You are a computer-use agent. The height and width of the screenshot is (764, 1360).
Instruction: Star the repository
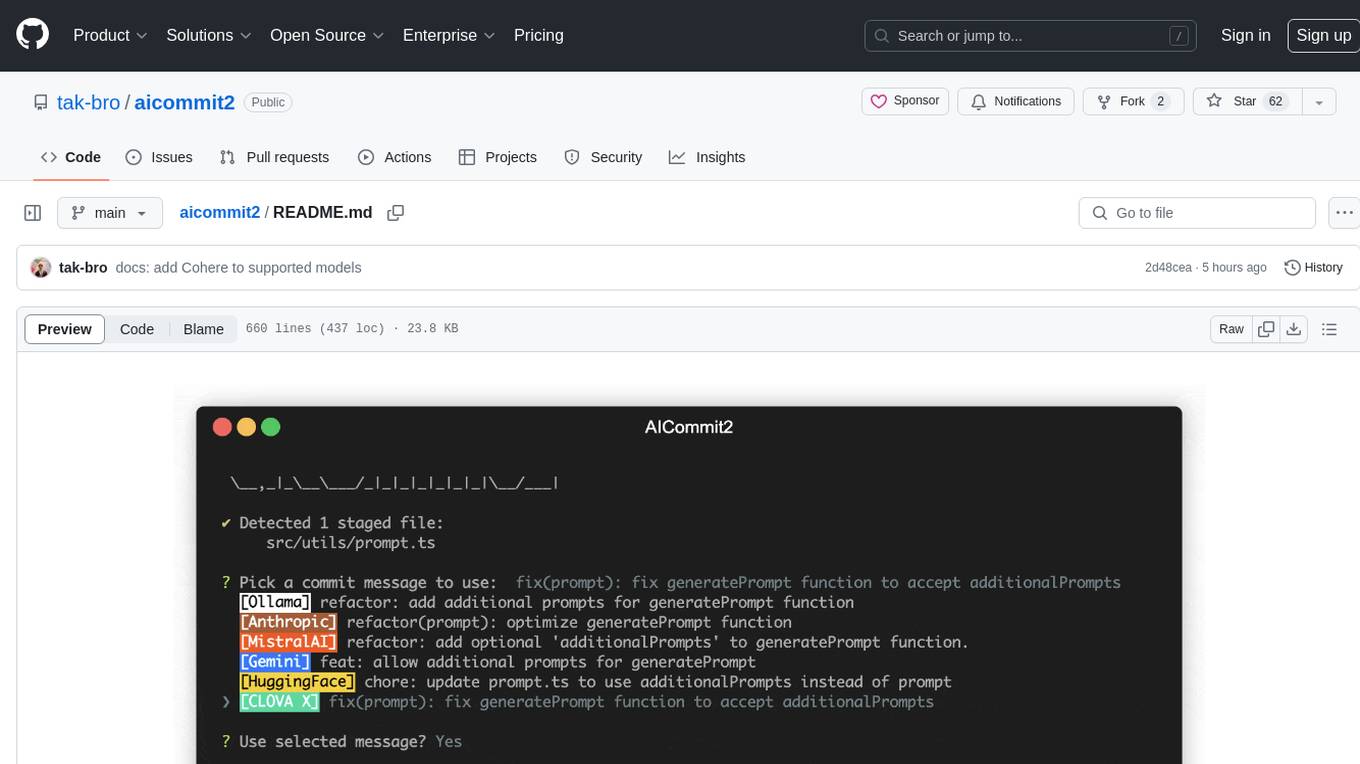point(1246,101)
